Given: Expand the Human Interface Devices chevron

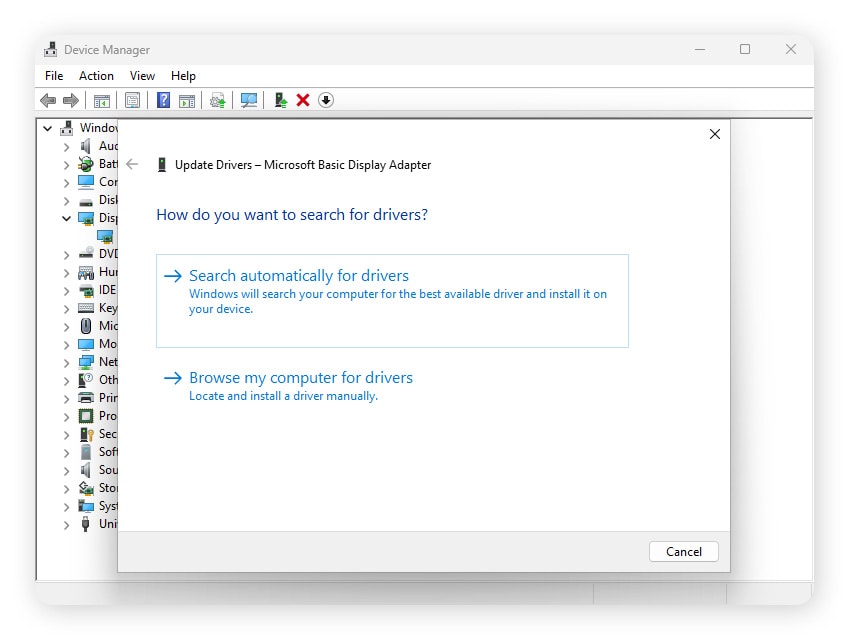Looking at the screenshot, I should [x=66, y=273].
